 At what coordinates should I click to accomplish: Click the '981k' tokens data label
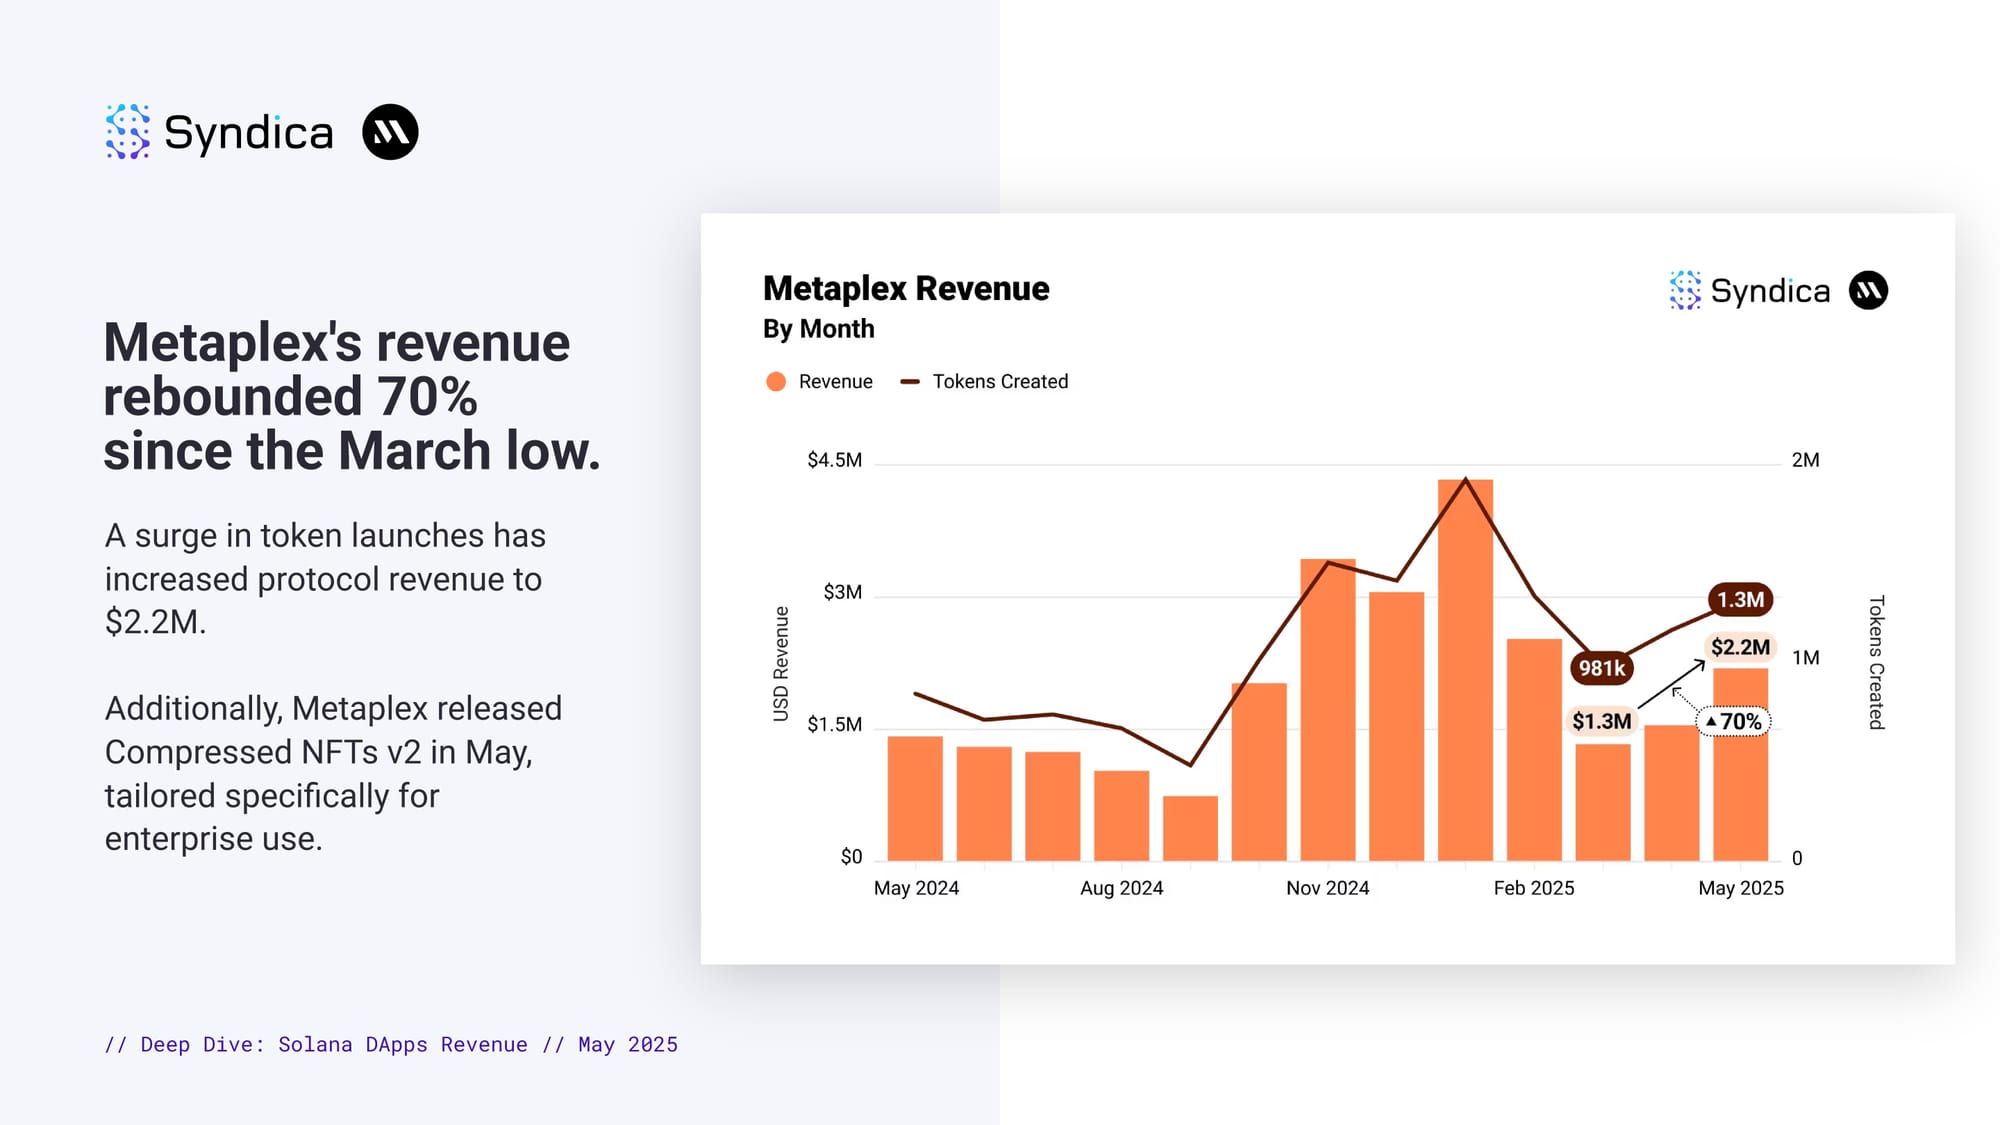click(x=1601, y=669)
